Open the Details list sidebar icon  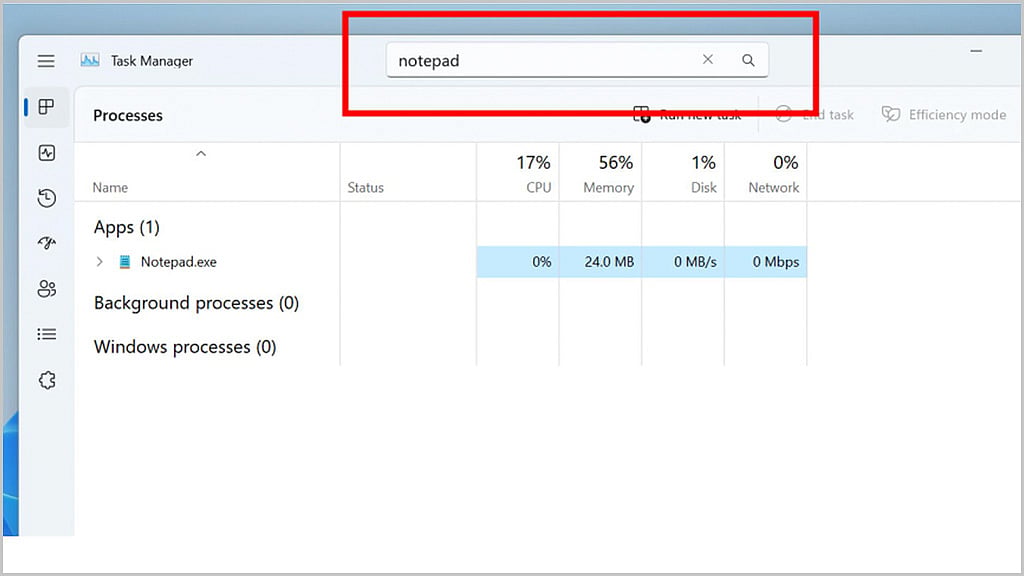click(x=46, y=334)
